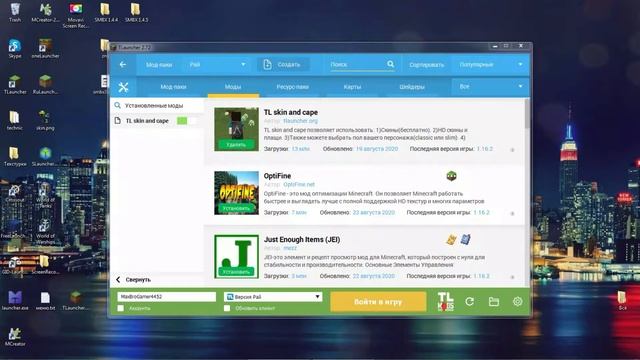Click the Forge head icon on OptiFine row
Viewport: 640px width, 360px height.
point(451,176)
